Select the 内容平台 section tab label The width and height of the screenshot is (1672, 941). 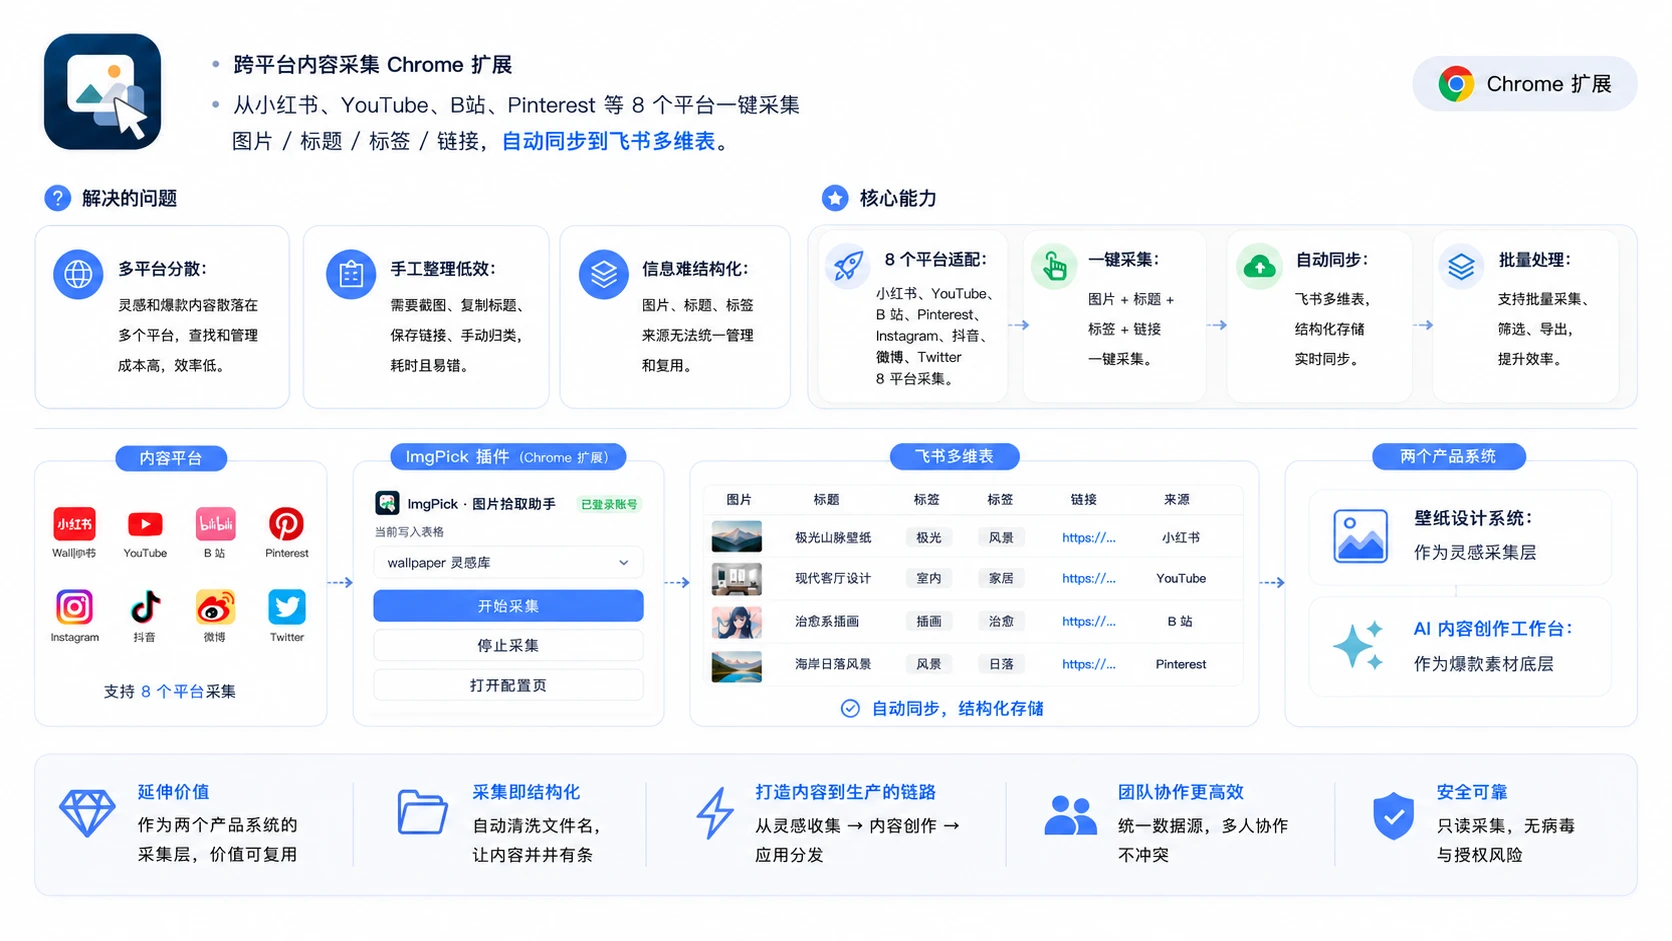(171, 458)
